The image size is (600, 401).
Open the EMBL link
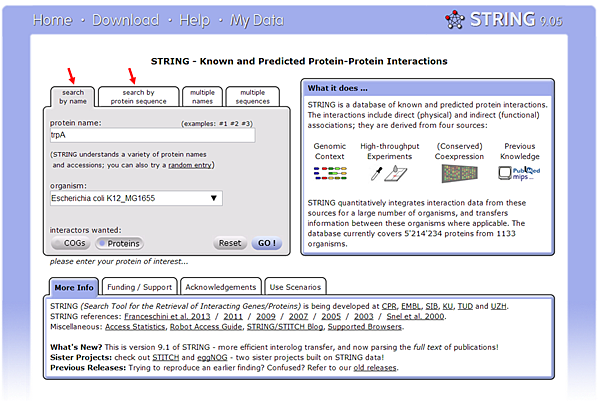(411, 306)
